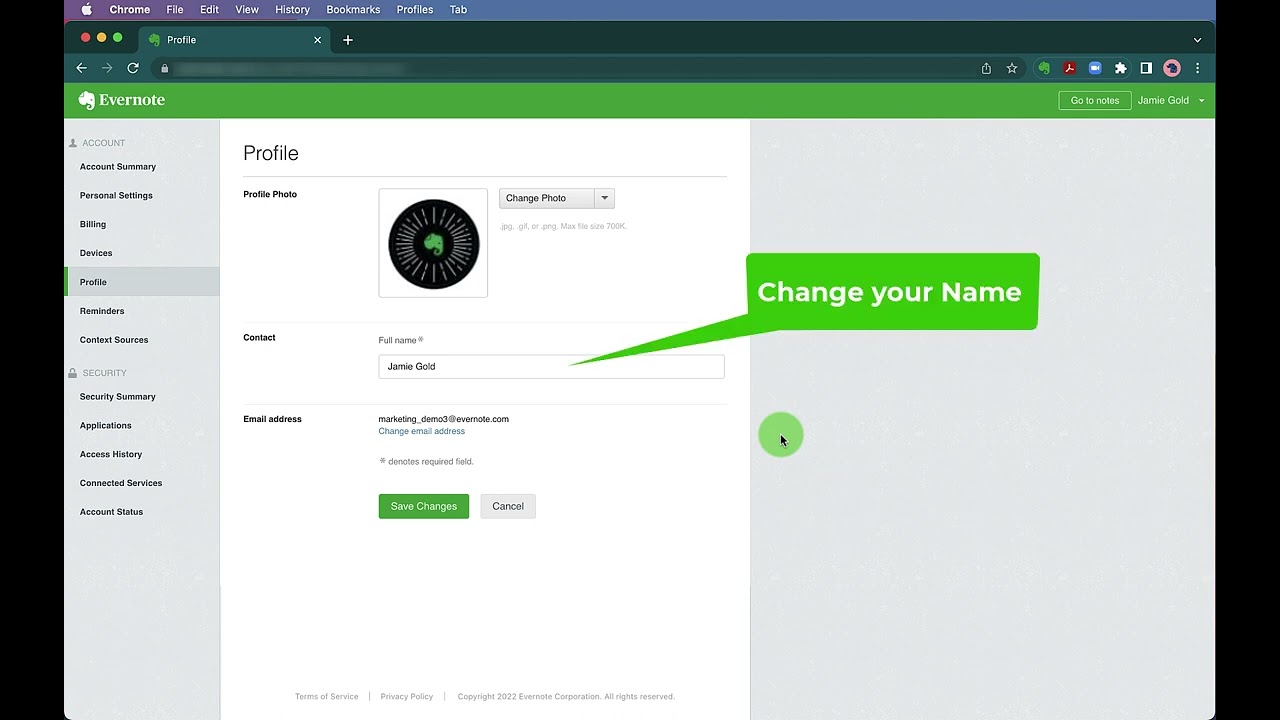Open the File menu
Viewport: 1280px width, 720px height.
(x=175, y=9)
